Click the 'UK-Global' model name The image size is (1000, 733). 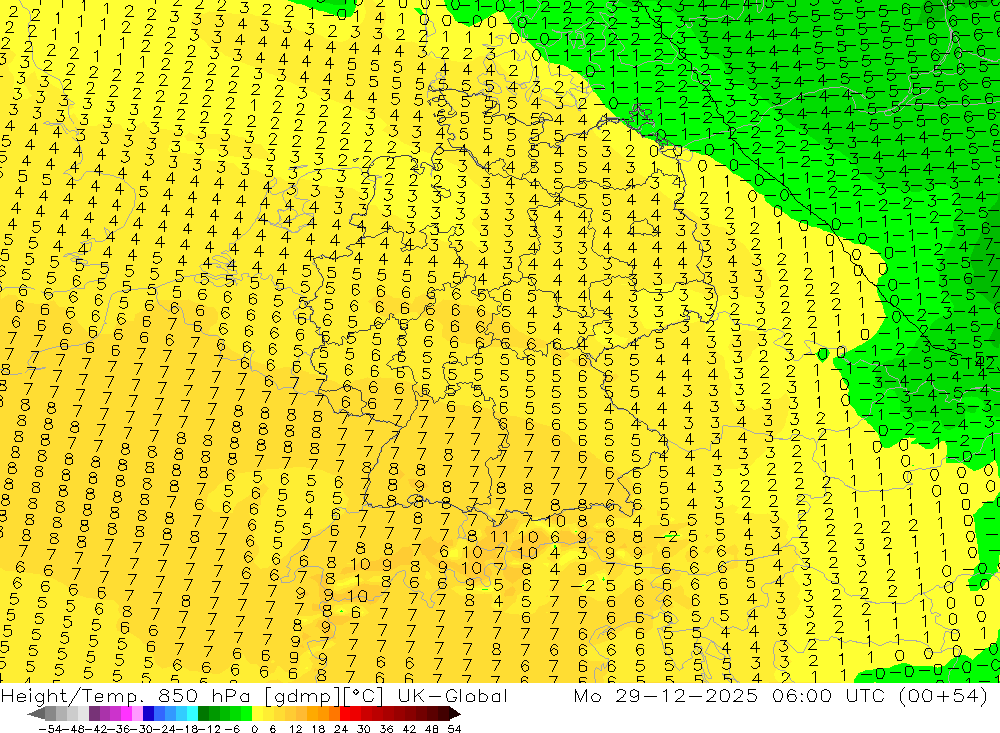point(452,696)
